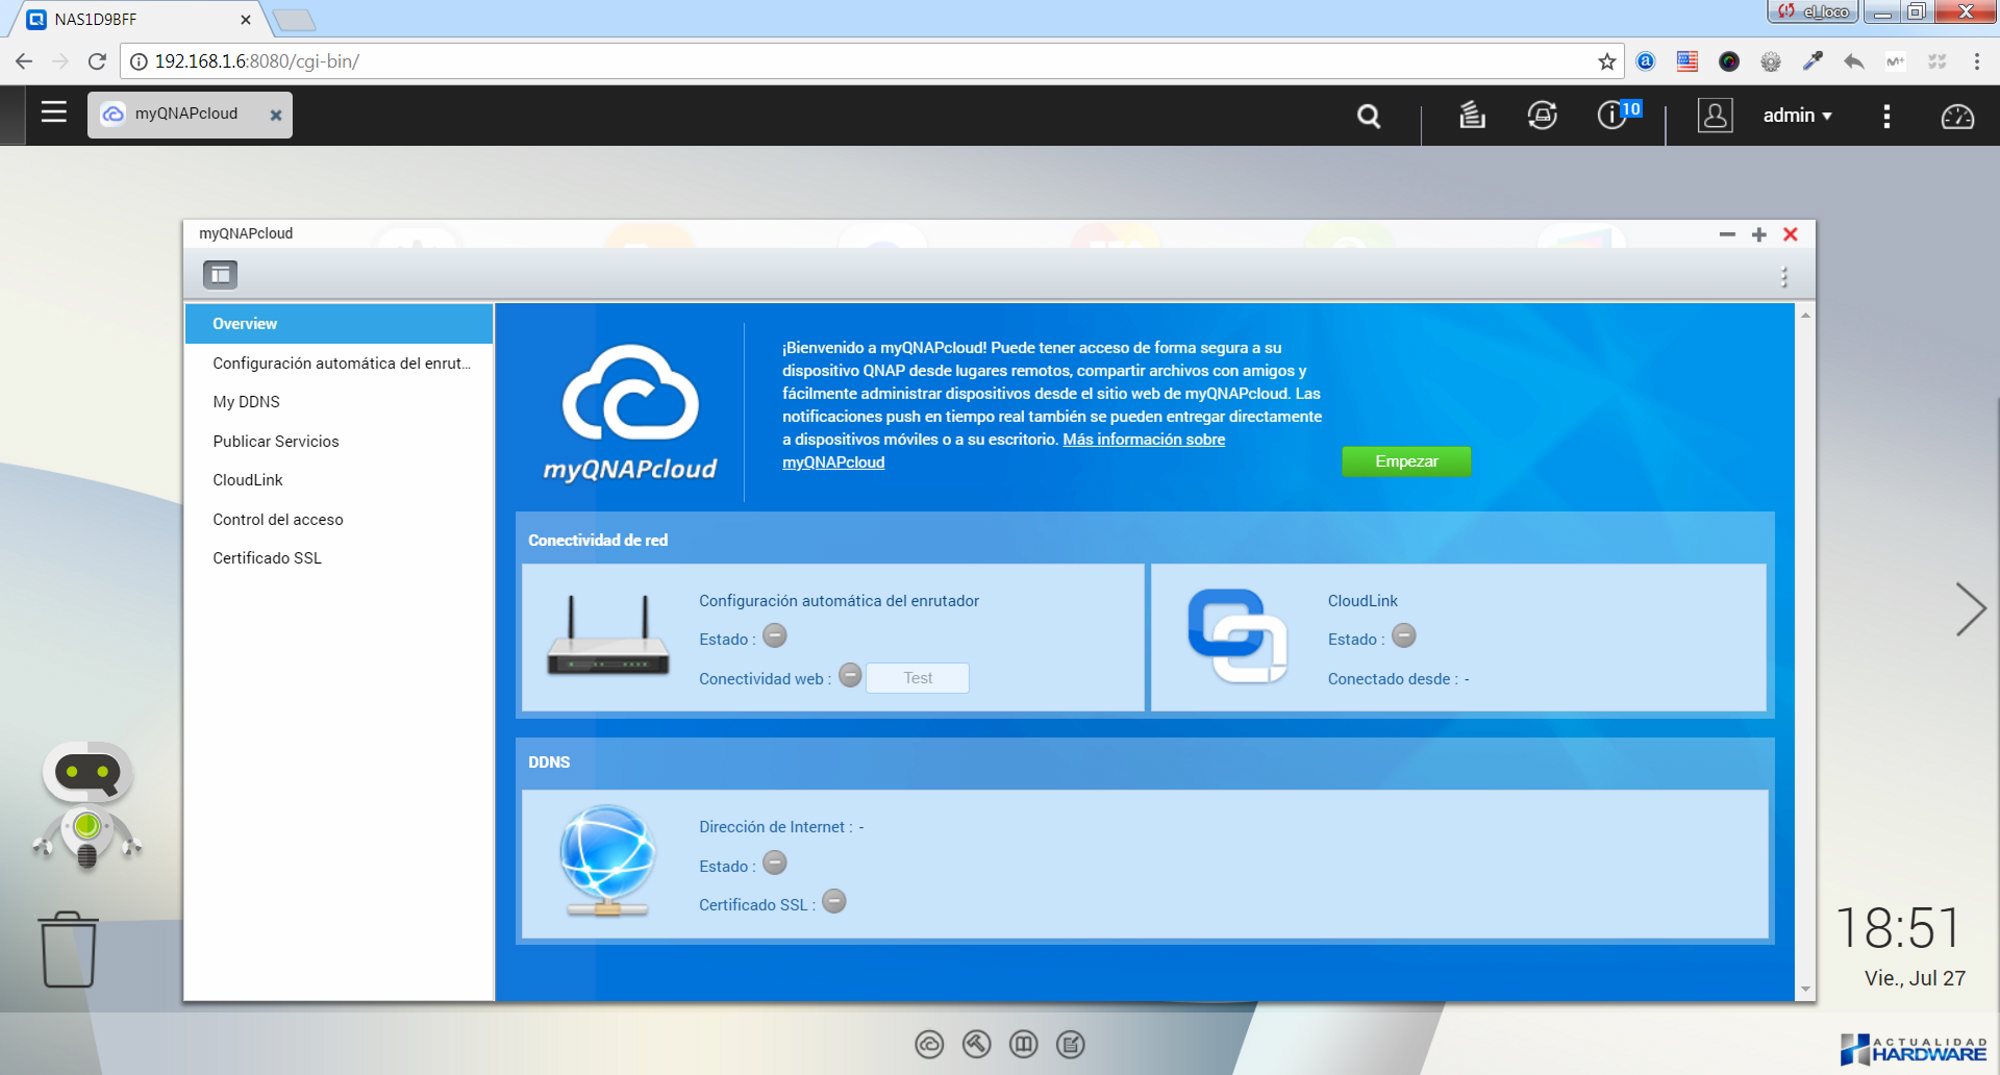Image resolution: width=2000 pixels, height=1075 pixels.
Task: Follow the Más información sobre myQNAPcloud link
Action: point(1142,440)
